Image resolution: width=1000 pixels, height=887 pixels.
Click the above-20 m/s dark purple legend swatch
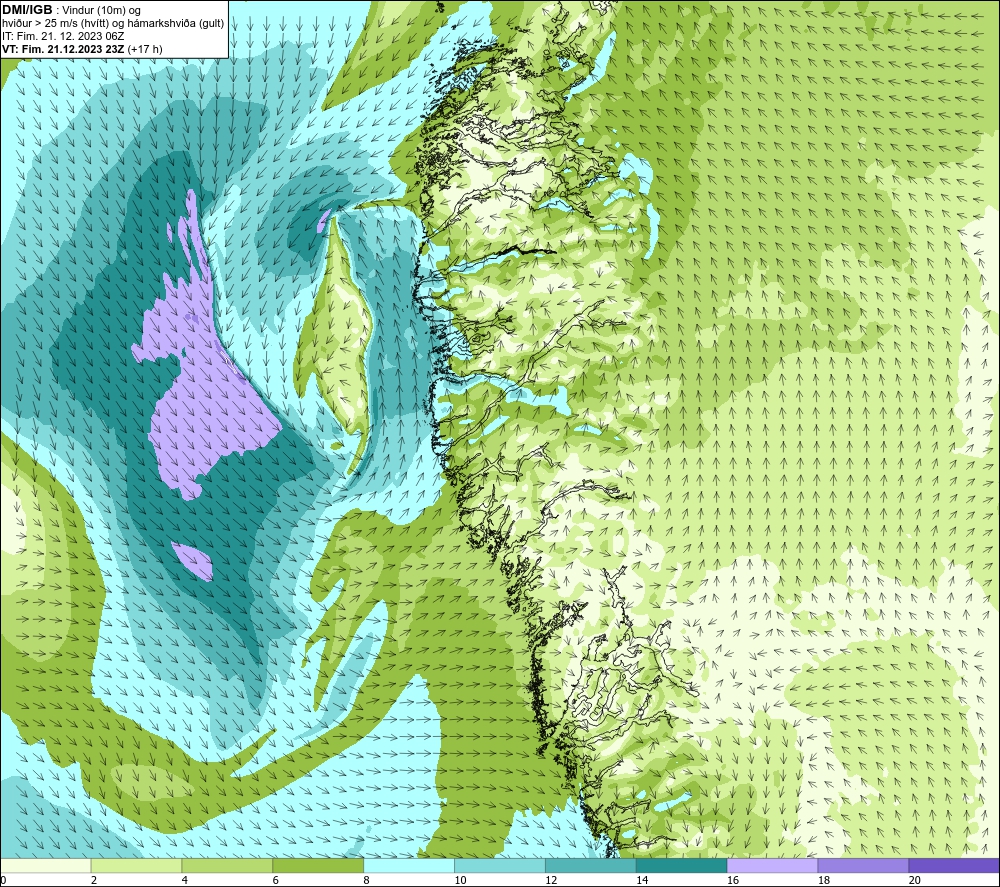pyautogui.click(x=954, y=865)
